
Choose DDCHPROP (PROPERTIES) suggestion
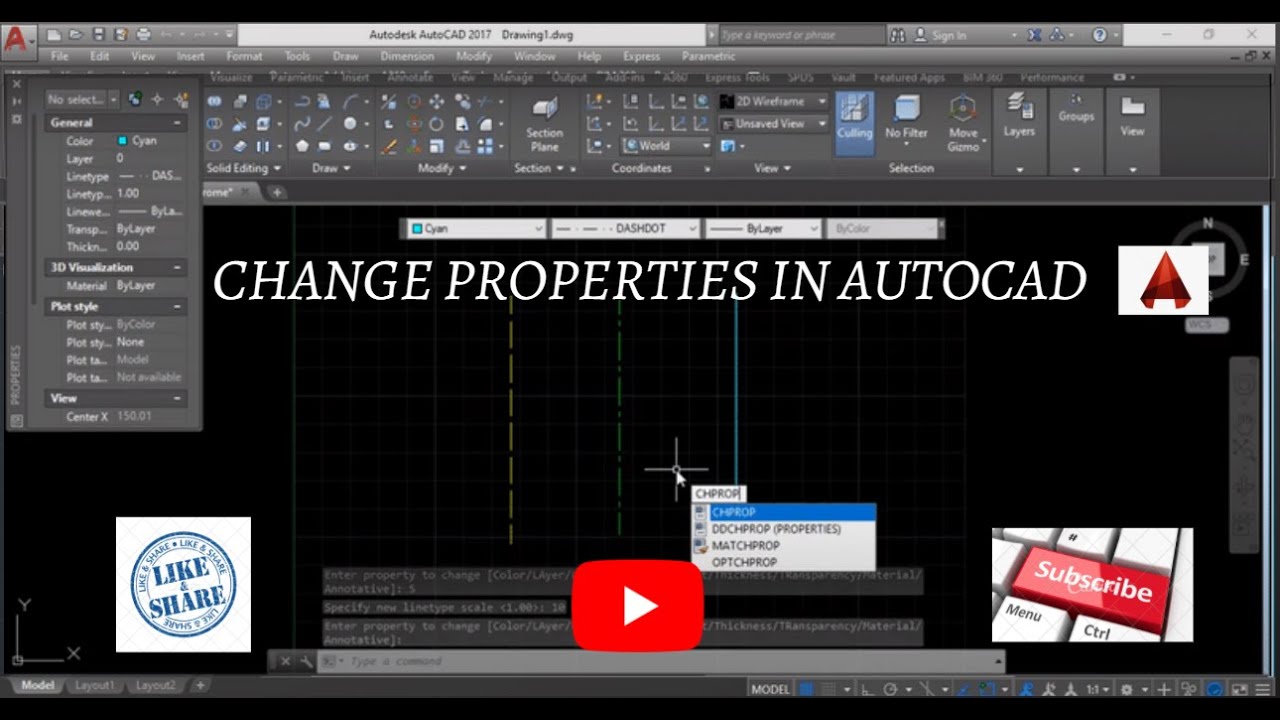click(x=784, y=529)
